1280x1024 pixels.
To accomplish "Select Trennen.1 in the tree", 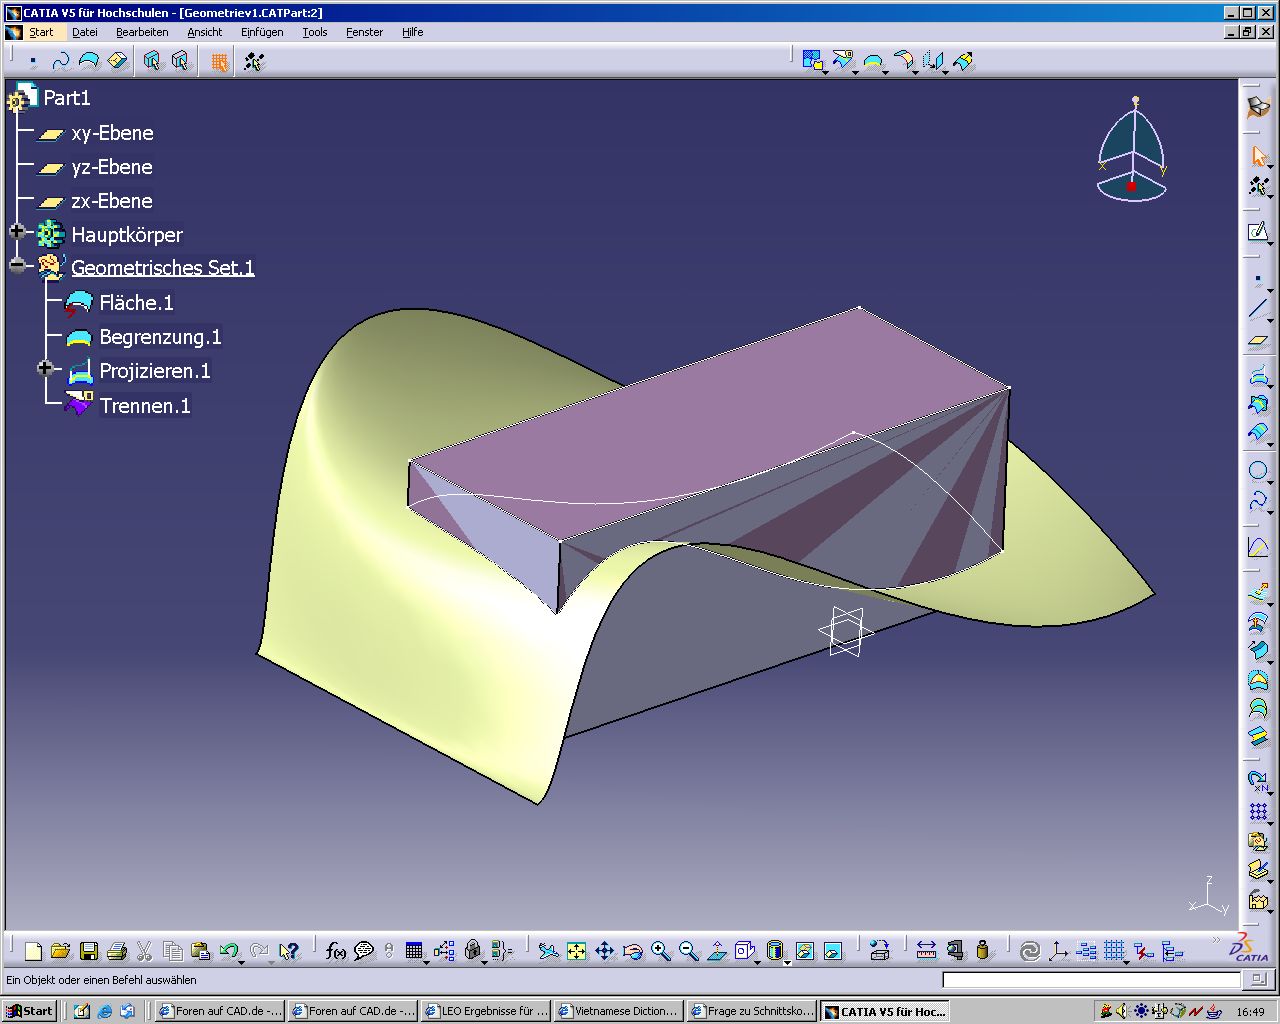I will 145,406.
